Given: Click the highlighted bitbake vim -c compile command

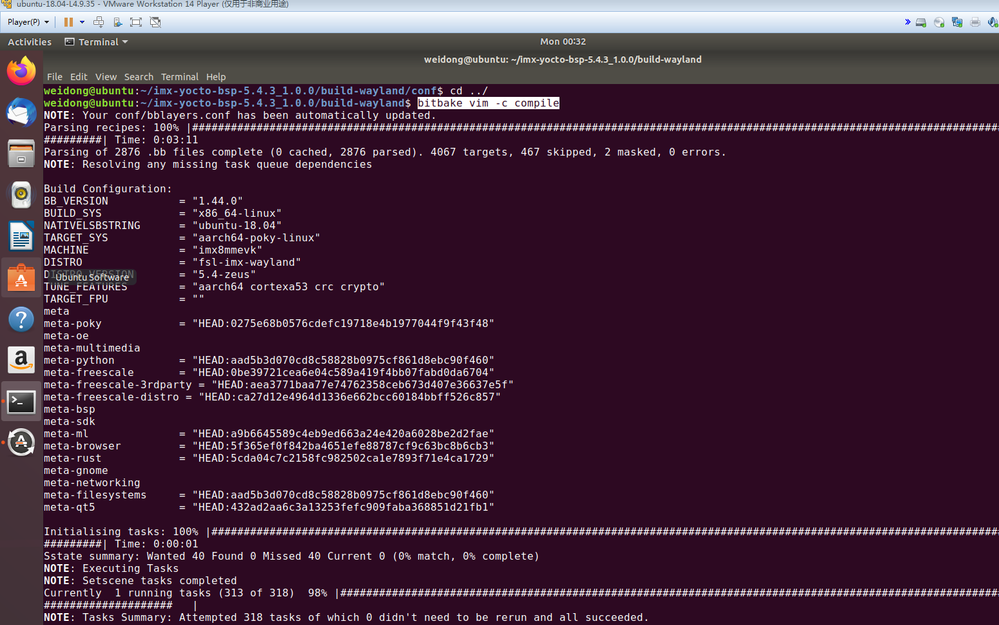Looking at the screenshot, I should click(x=488, y=103).
